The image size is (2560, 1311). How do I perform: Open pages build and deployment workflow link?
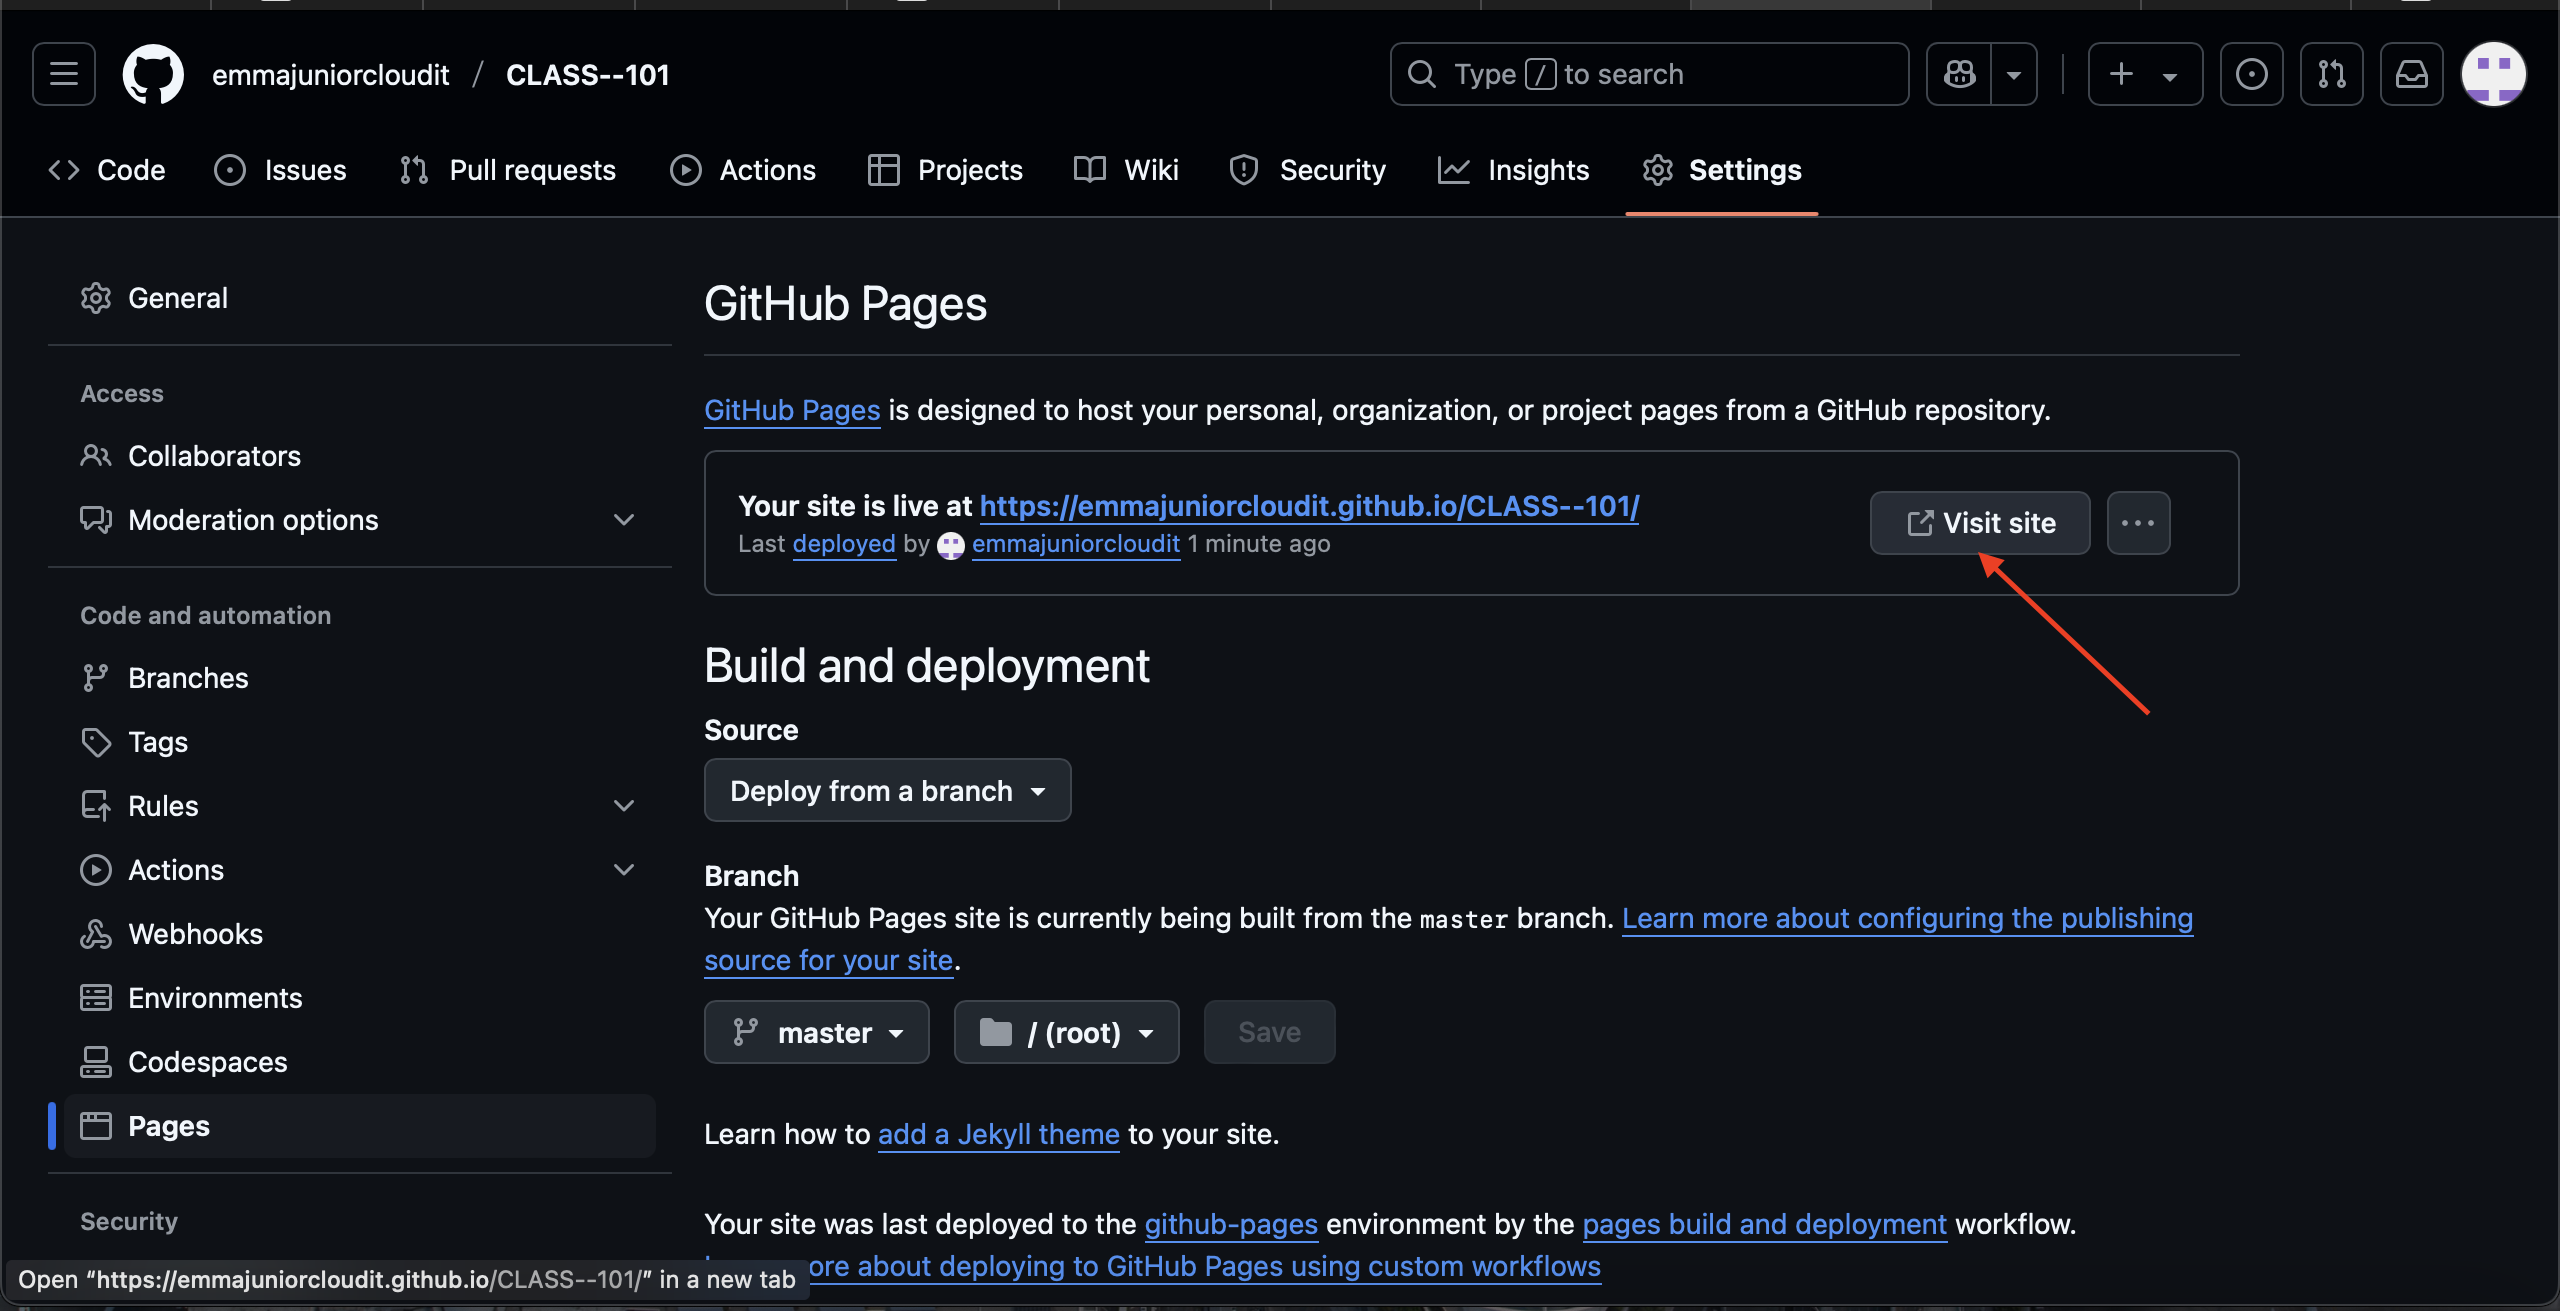coord(1765,1224)
